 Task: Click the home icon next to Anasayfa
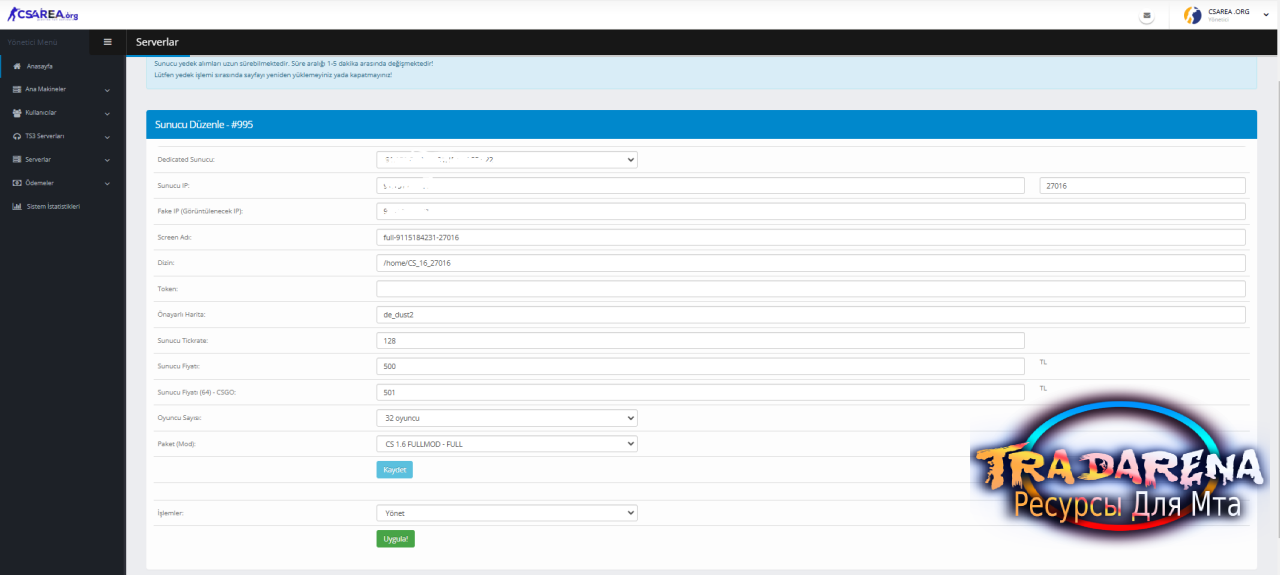tap(17, 66)
